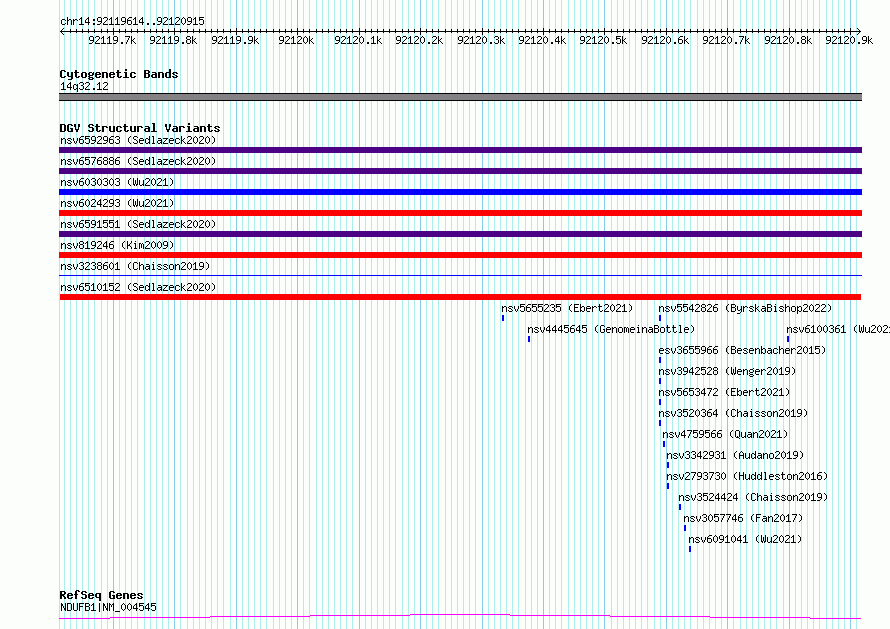Viewport: 890px width, 629px height.
Task: Click the 92120.5k ruler label
Action: (603, 40)
